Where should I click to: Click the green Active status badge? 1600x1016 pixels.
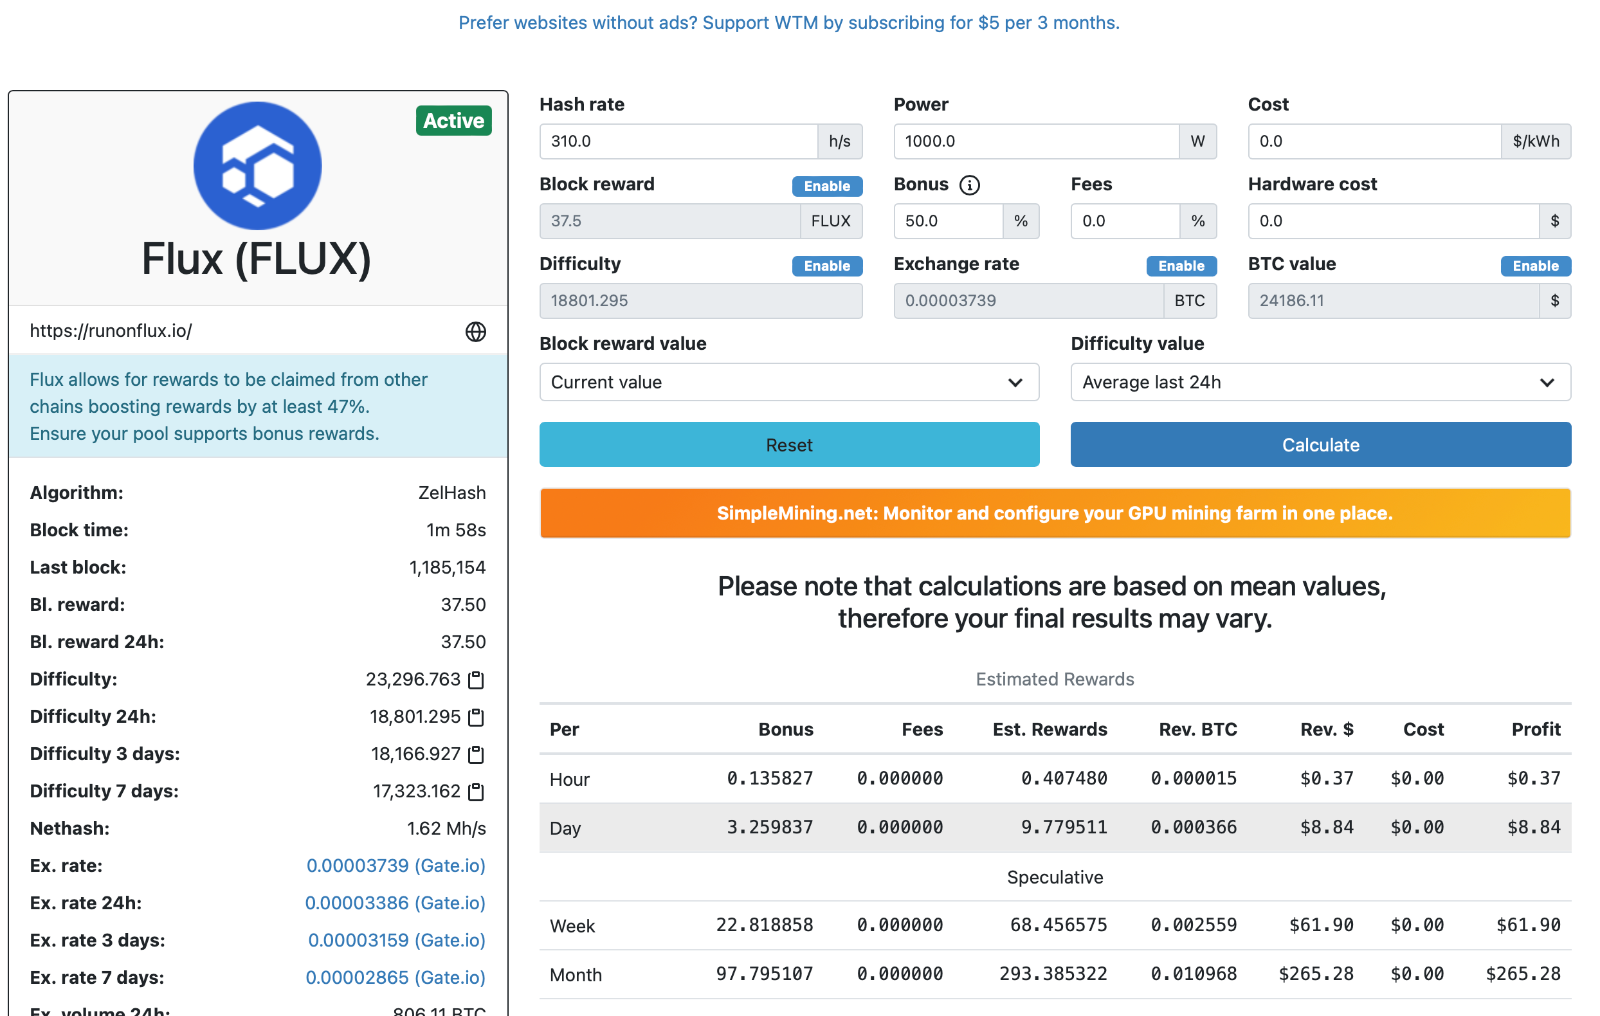coord(454,121)
